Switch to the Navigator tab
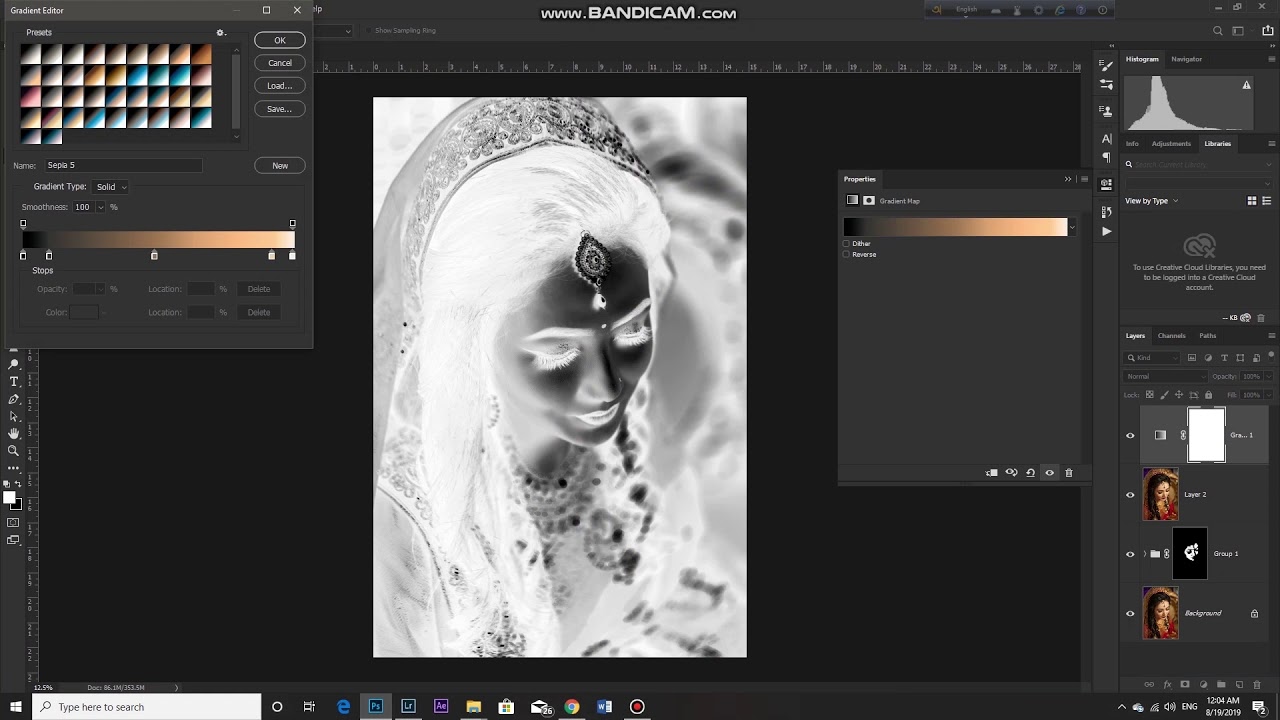1280x720 pixels. click(x=1186, y=59)
